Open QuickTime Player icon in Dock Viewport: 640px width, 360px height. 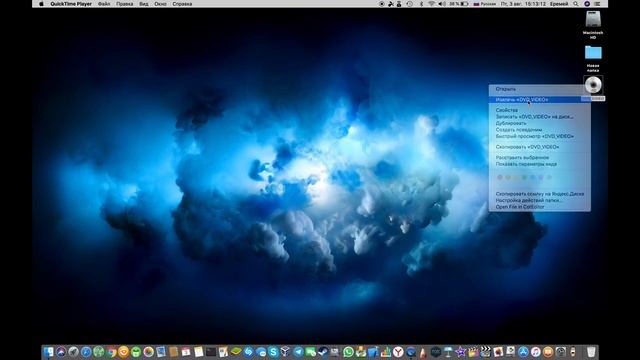pos(411,352)
